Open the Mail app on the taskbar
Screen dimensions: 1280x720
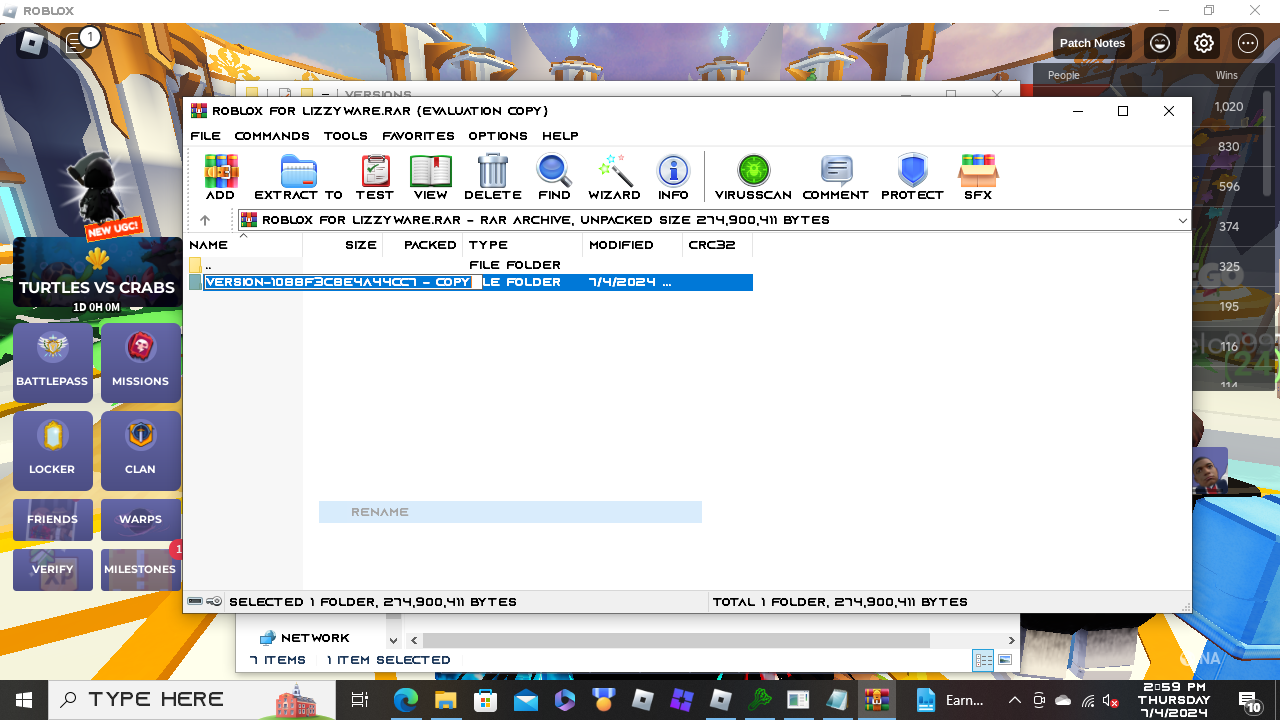525,700
